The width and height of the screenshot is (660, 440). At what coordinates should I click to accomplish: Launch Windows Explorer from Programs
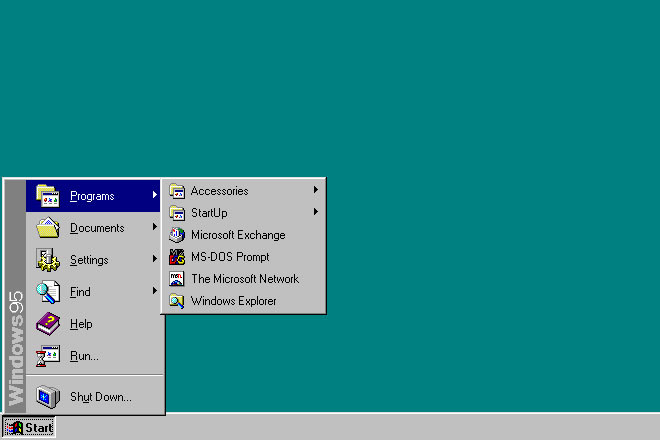[x=244, y=301]
